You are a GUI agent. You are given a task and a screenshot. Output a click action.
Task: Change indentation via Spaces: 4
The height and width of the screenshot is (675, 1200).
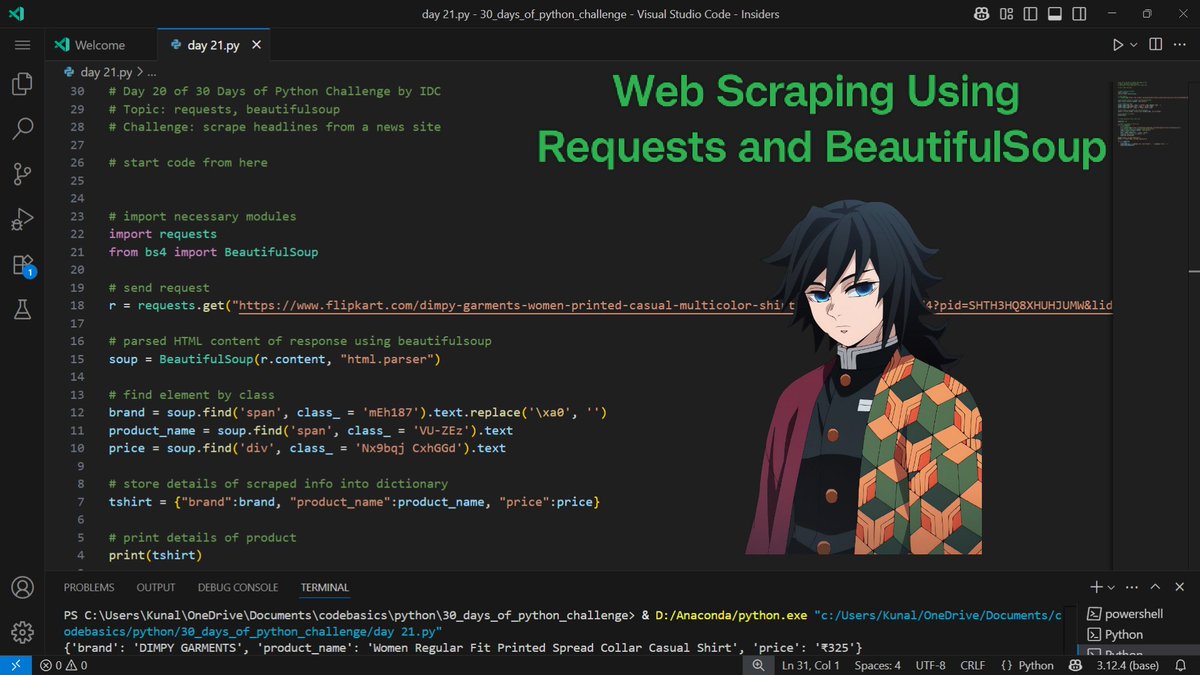tap(878, 665)
